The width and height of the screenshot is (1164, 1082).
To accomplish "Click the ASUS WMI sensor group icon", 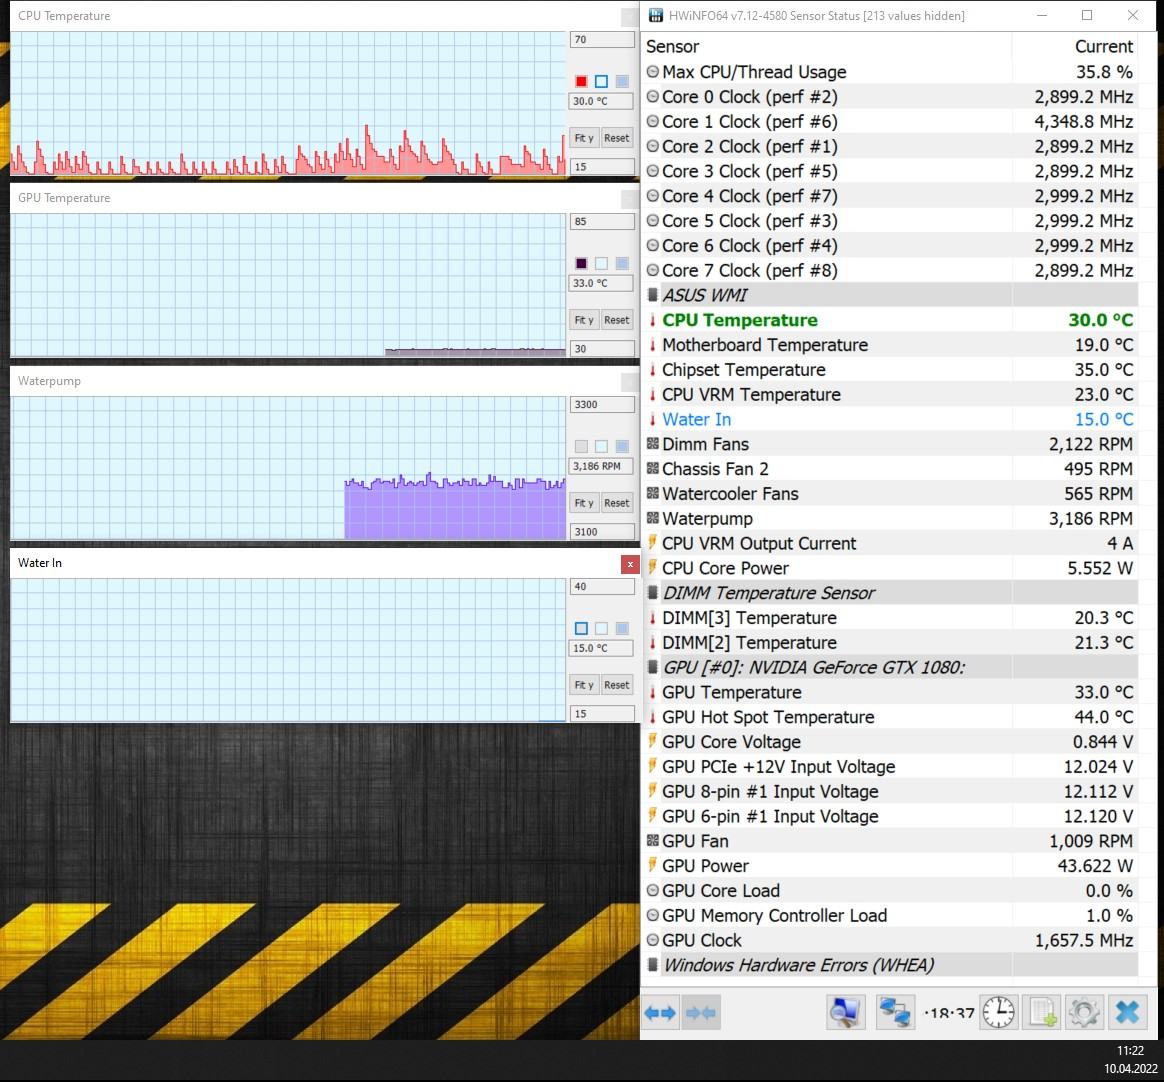I will point(653,295).
